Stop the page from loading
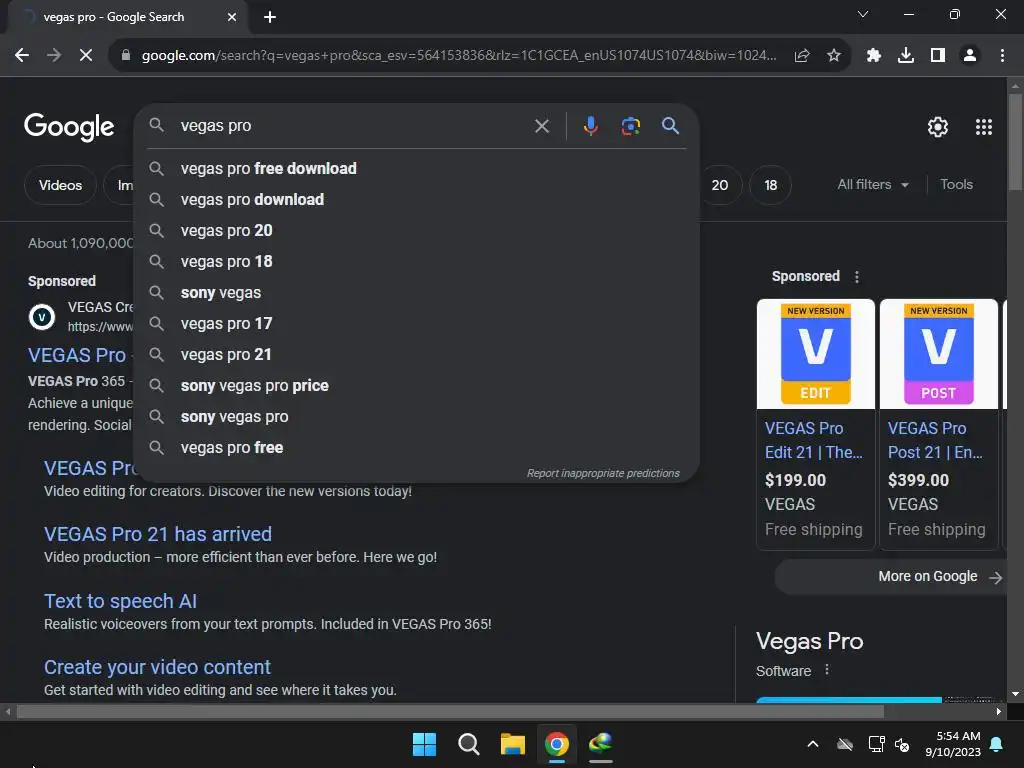Screen dimensions: 1024x768 point(86,56)
